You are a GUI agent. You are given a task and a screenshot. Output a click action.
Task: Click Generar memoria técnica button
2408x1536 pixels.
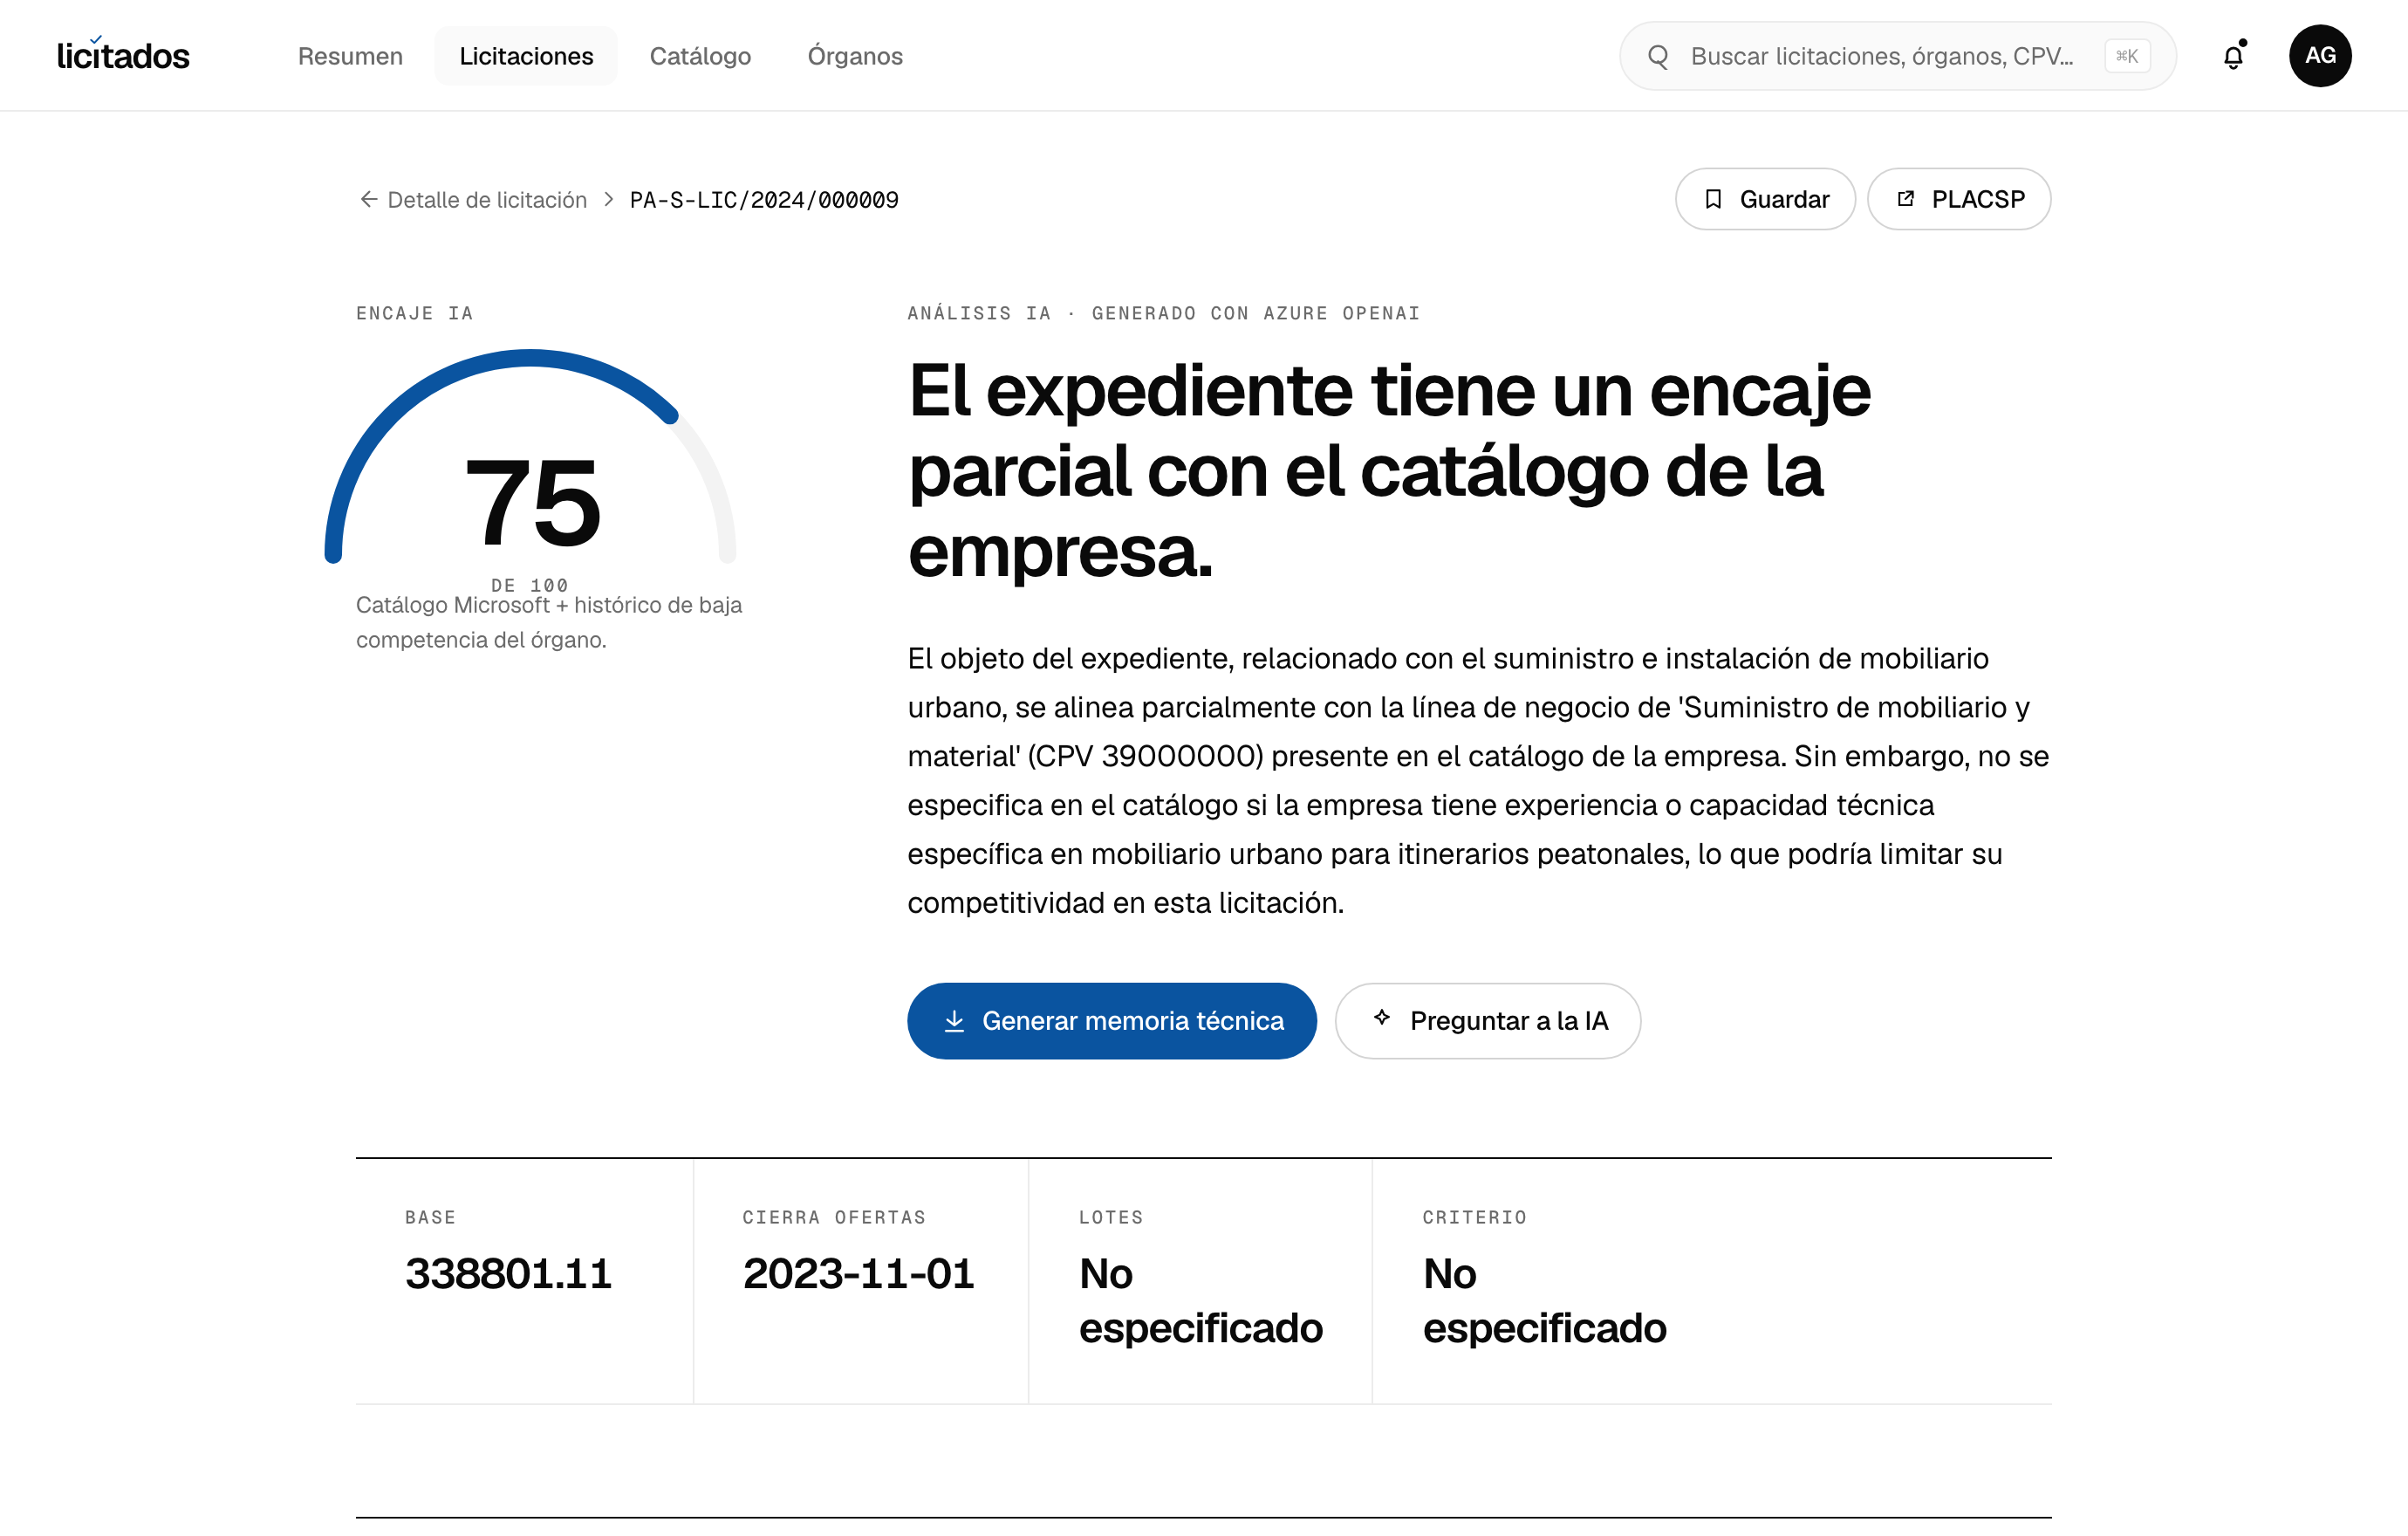[x=1112, y=1021]
